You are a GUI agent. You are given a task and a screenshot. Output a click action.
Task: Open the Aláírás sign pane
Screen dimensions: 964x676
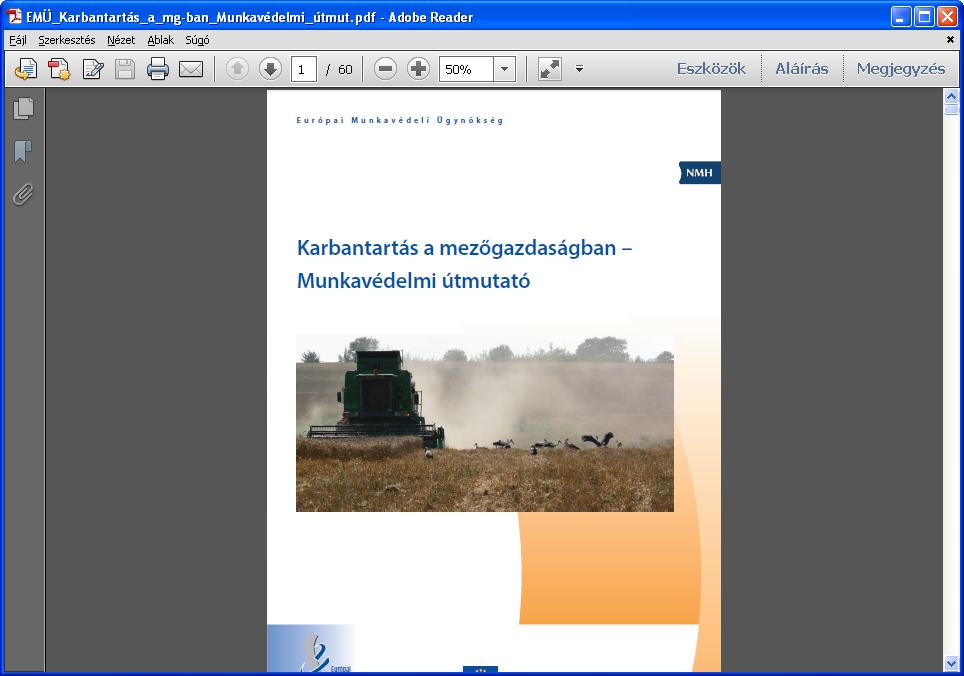pyautogui.click(x=802, y=69)
